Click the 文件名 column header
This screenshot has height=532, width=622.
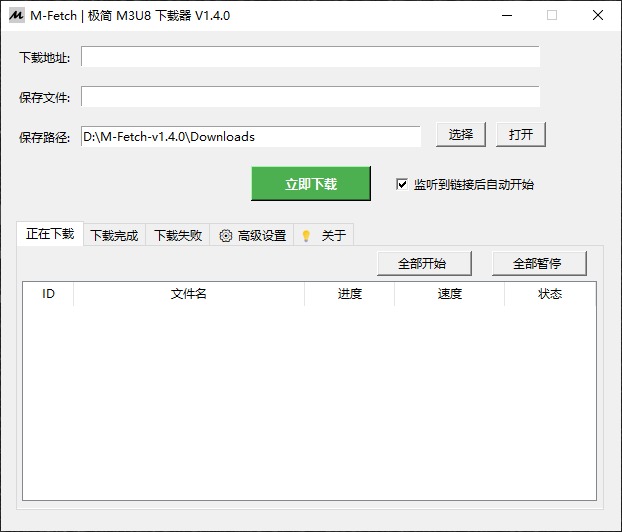pyautogui.click(x=189, y=294)
